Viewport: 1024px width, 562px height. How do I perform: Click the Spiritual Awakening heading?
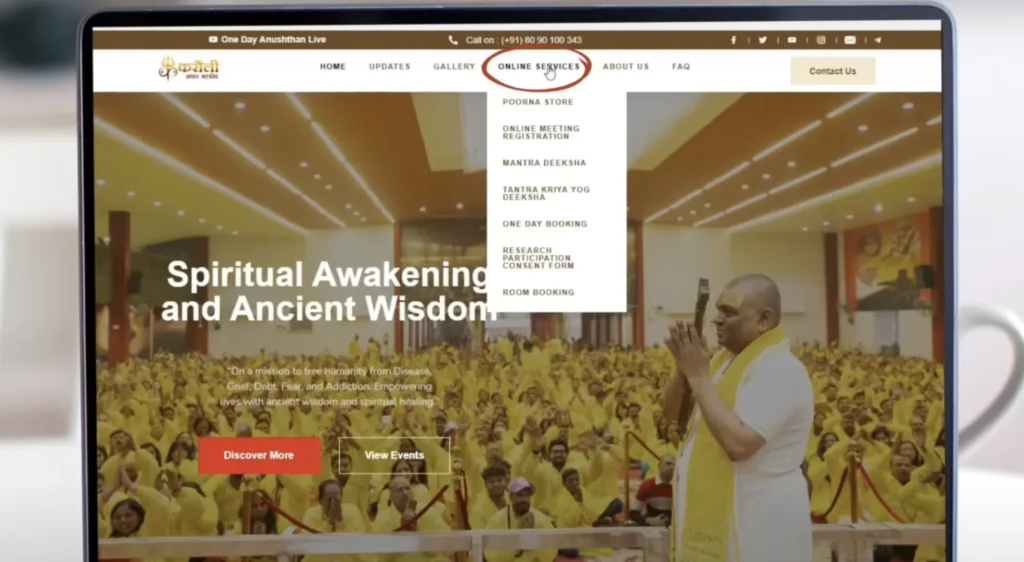point(329,291)
